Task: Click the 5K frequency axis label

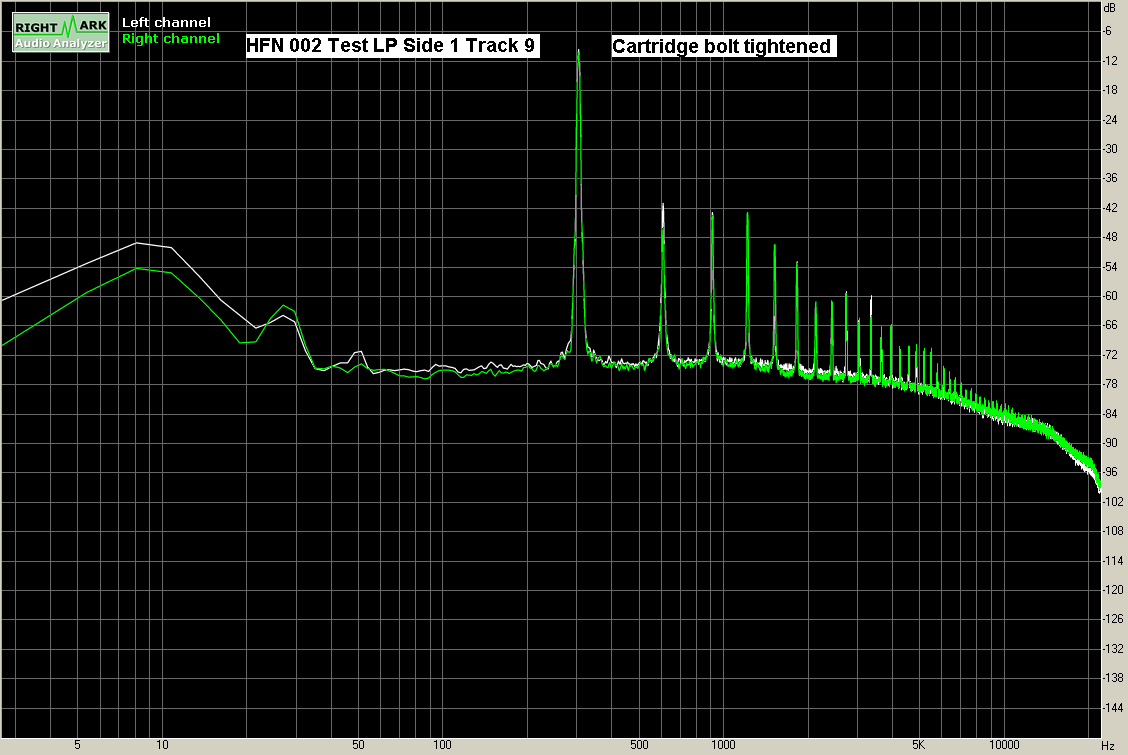Action: tap(919, 745)
